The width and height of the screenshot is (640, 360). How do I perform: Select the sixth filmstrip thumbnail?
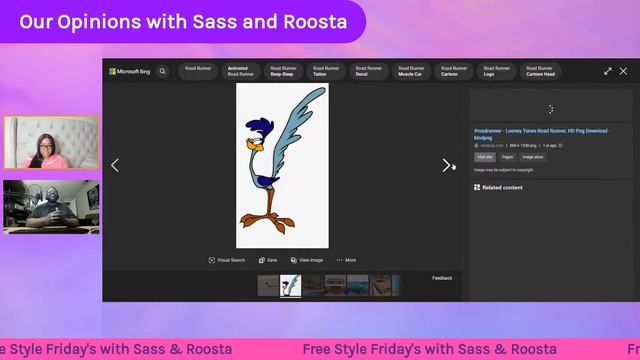(380, 285)
